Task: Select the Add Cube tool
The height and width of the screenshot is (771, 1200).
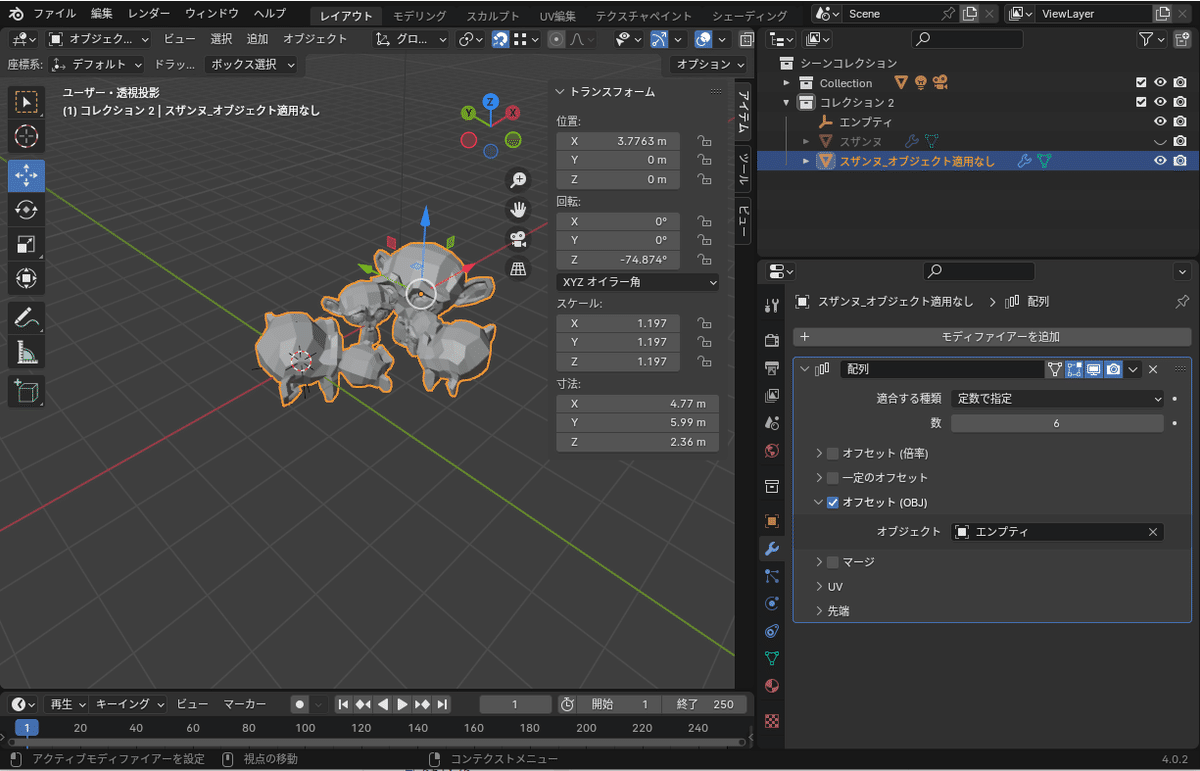Action: 26,390
